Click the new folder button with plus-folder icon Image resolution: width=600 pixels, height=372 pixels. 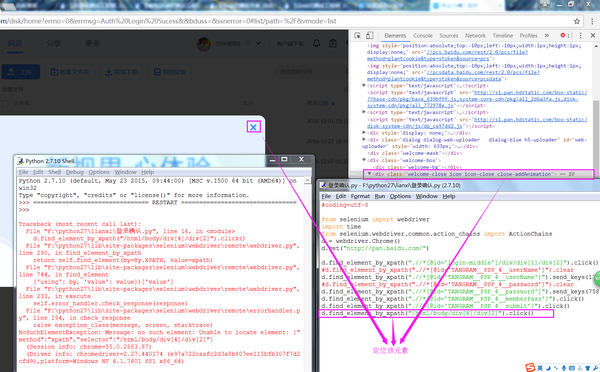(x=70, y=72)
